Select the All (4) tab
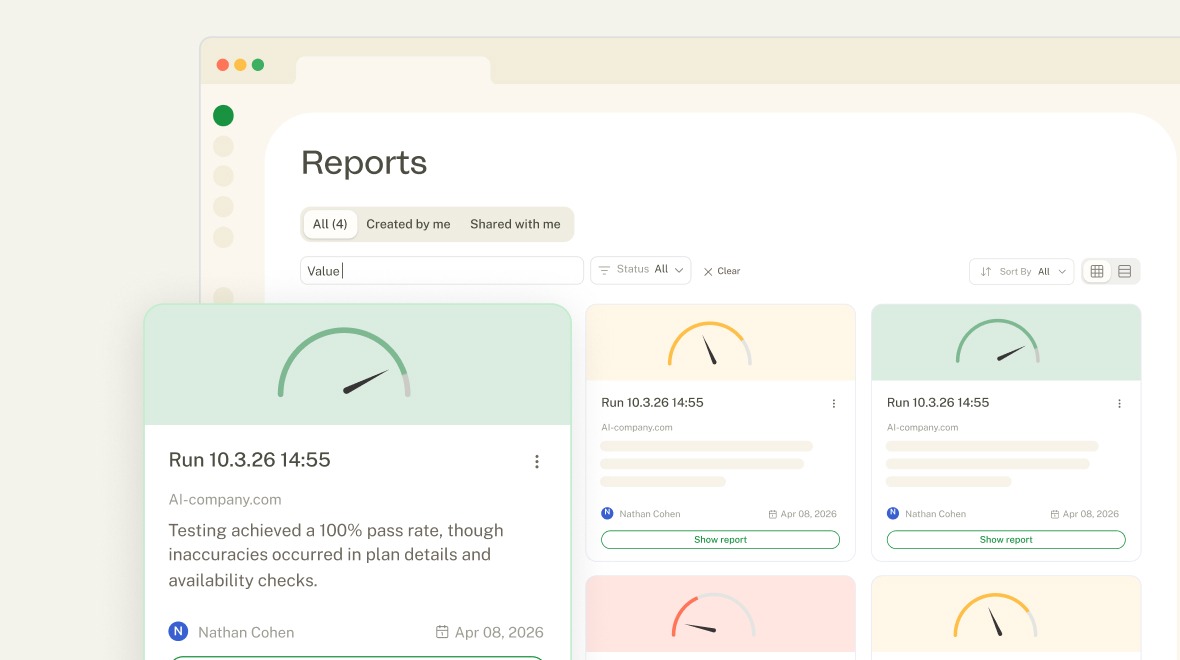This screenshot has height=660, width=1180. tap(330, 224)
